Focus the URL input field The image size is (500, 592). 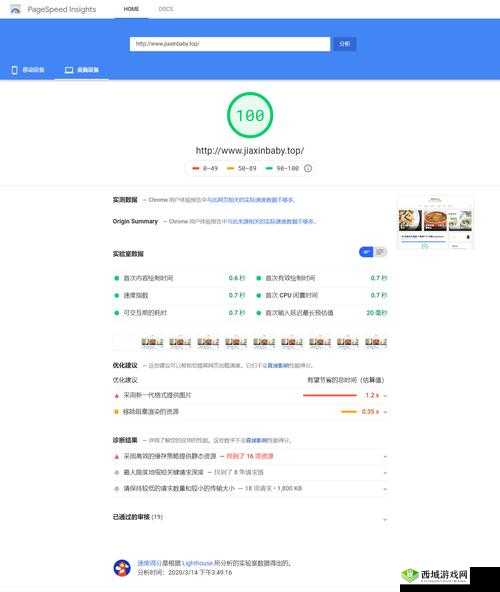click(230, 44)
